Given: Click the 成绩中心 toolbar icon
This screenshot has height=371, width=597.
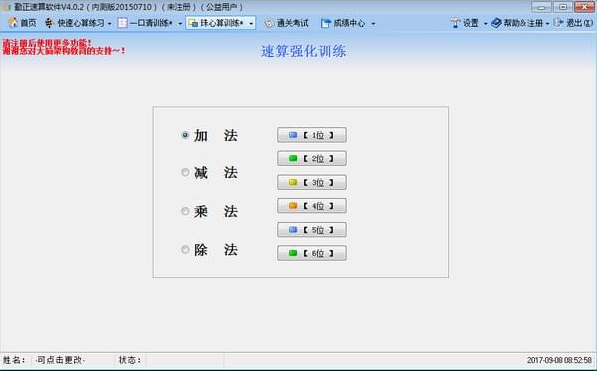Looking at the screenshot, I should [x=326, y=23].
